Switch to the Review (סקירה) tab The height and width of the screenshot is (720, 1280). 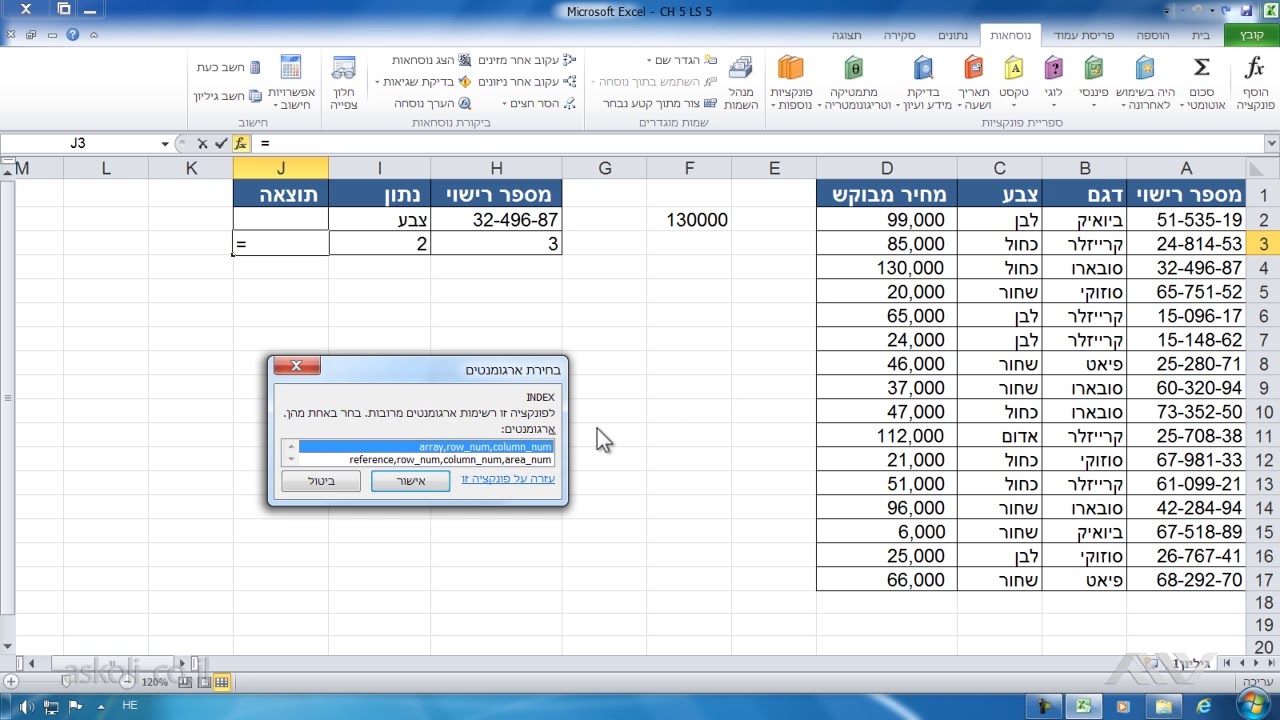point(899,35)
